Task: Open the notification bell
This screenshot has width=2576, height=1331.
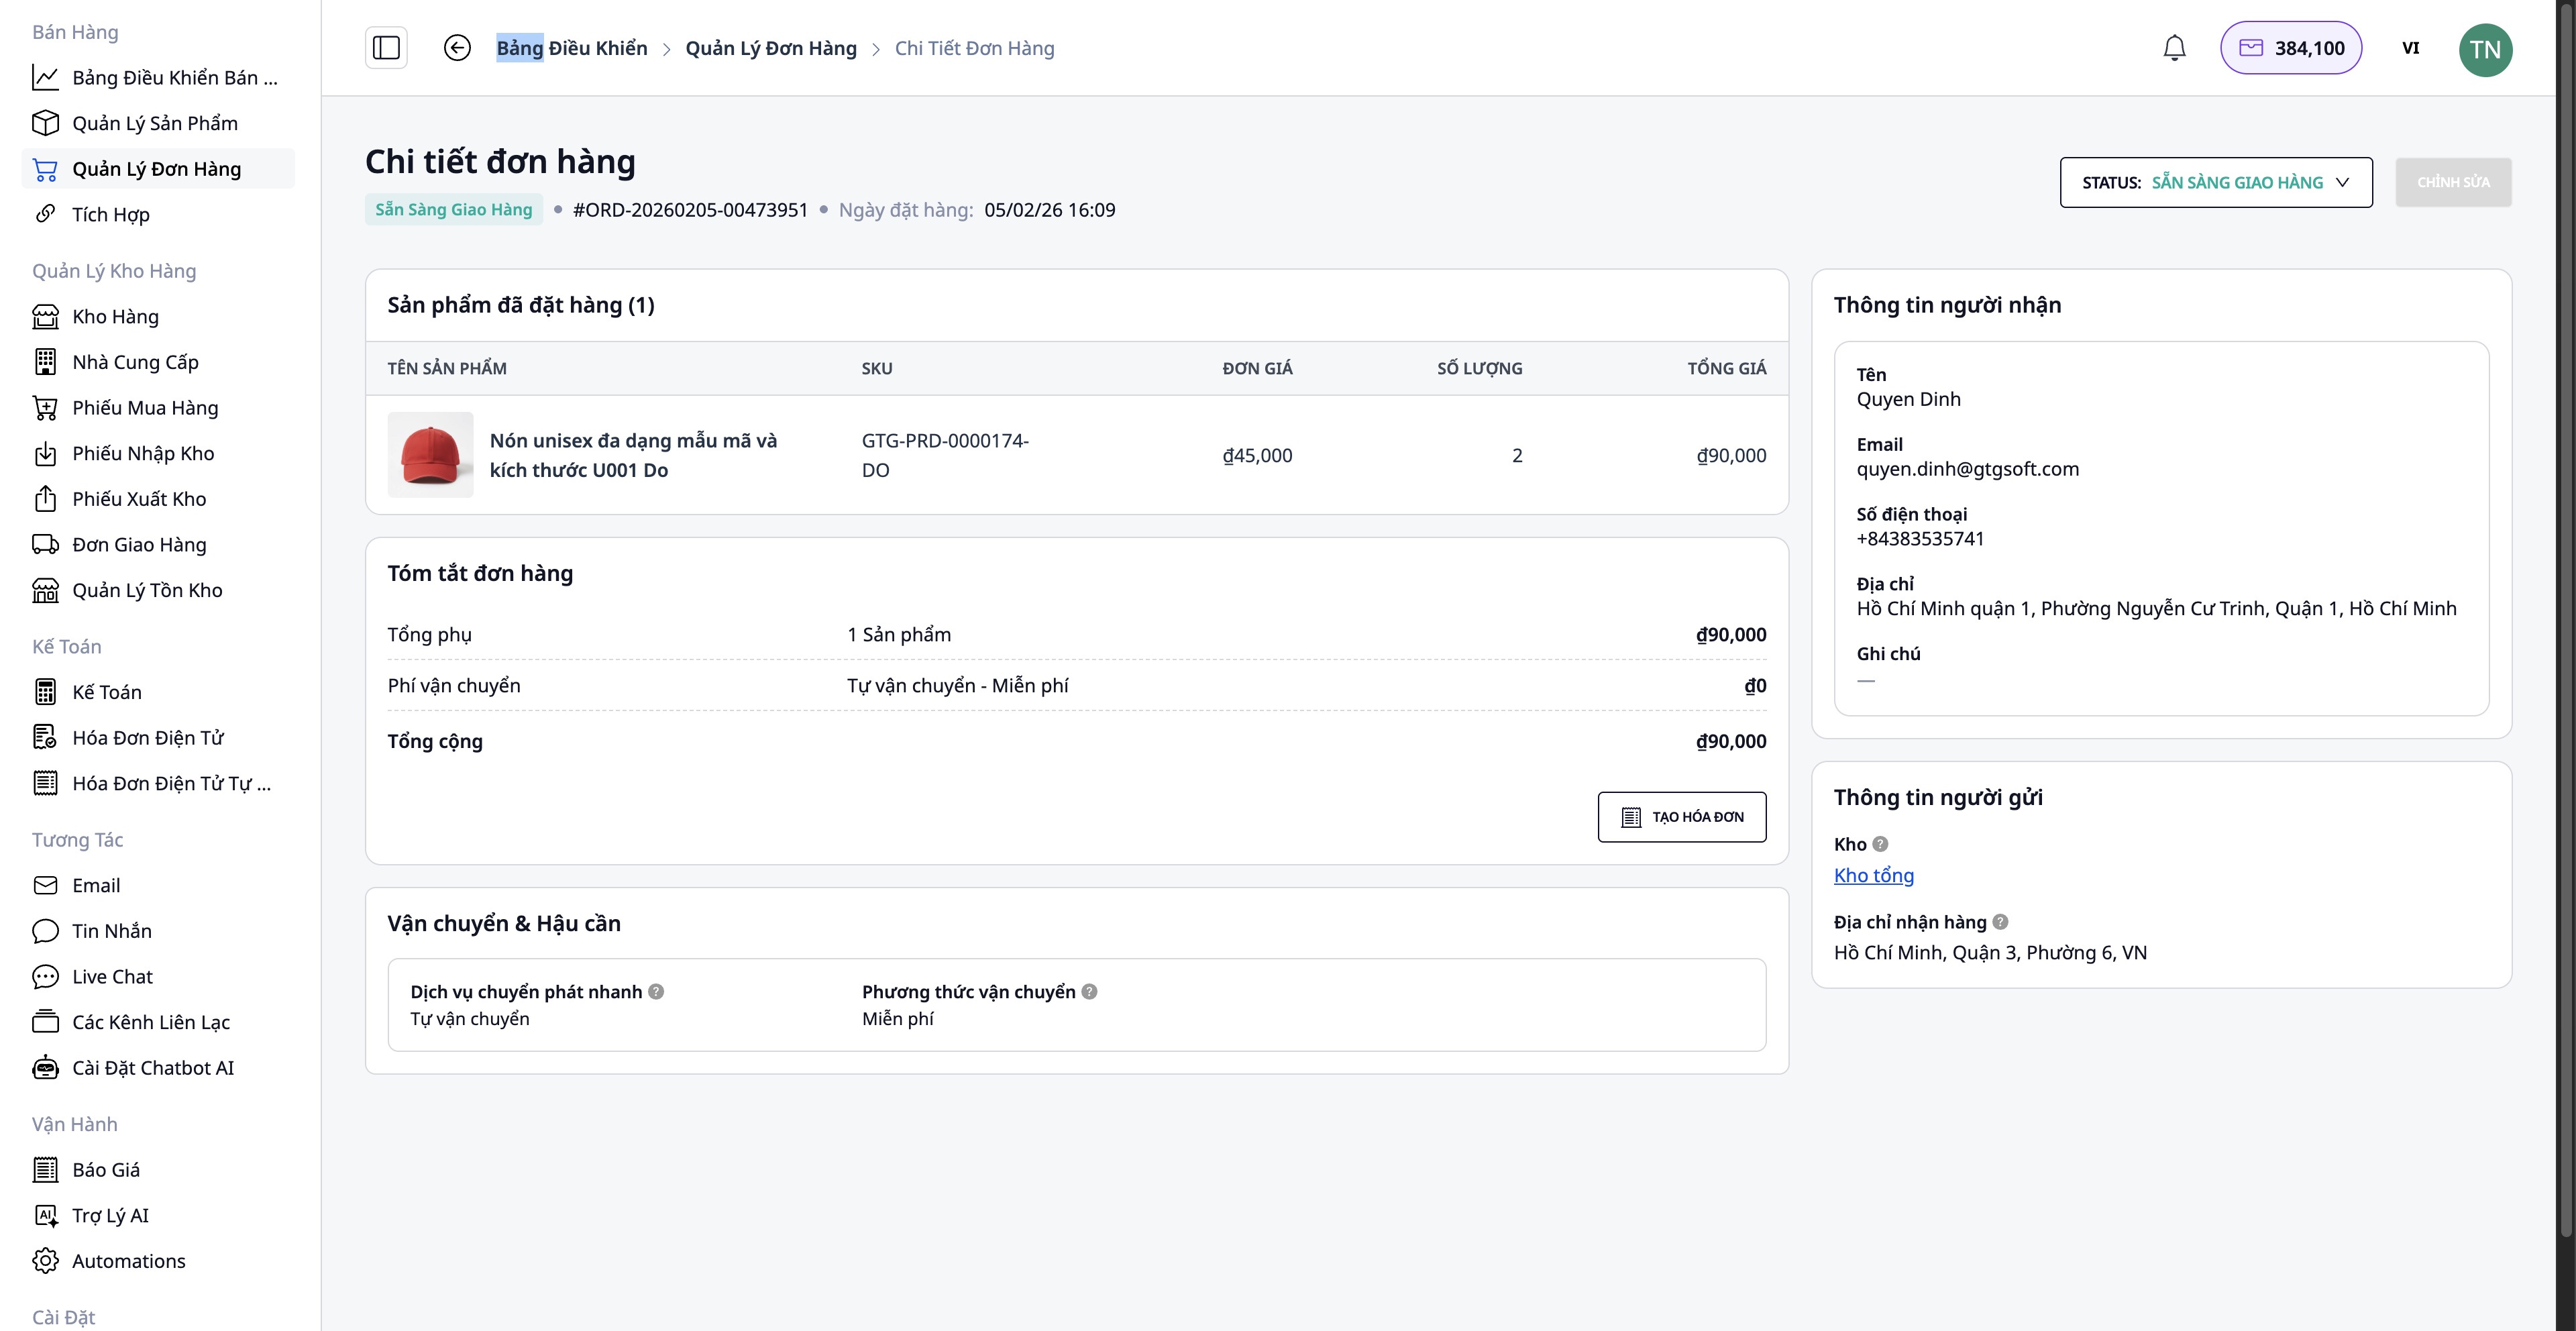Action: coord(2174,48)
